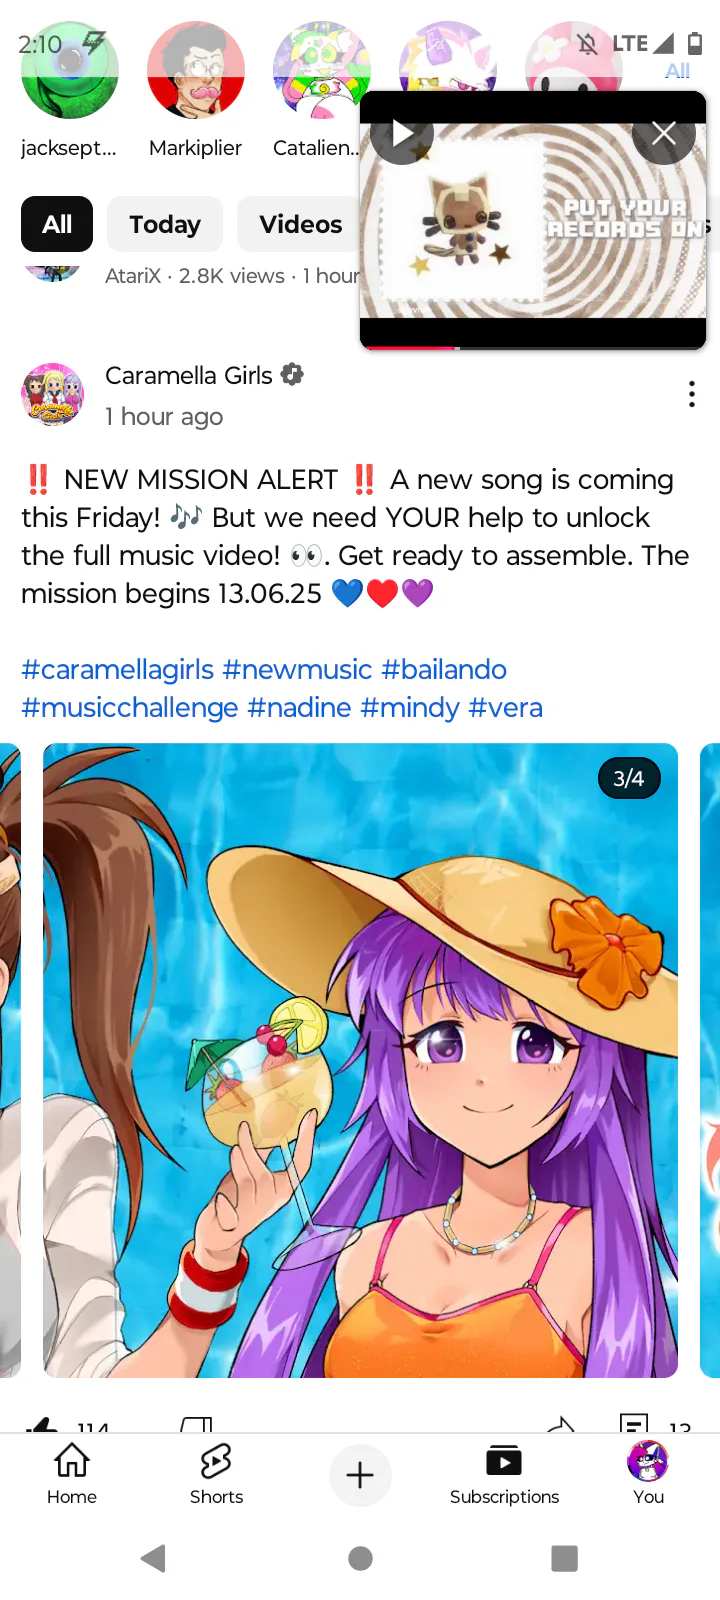Open jacksepticeye channel avatar

[x=70, y=71]
